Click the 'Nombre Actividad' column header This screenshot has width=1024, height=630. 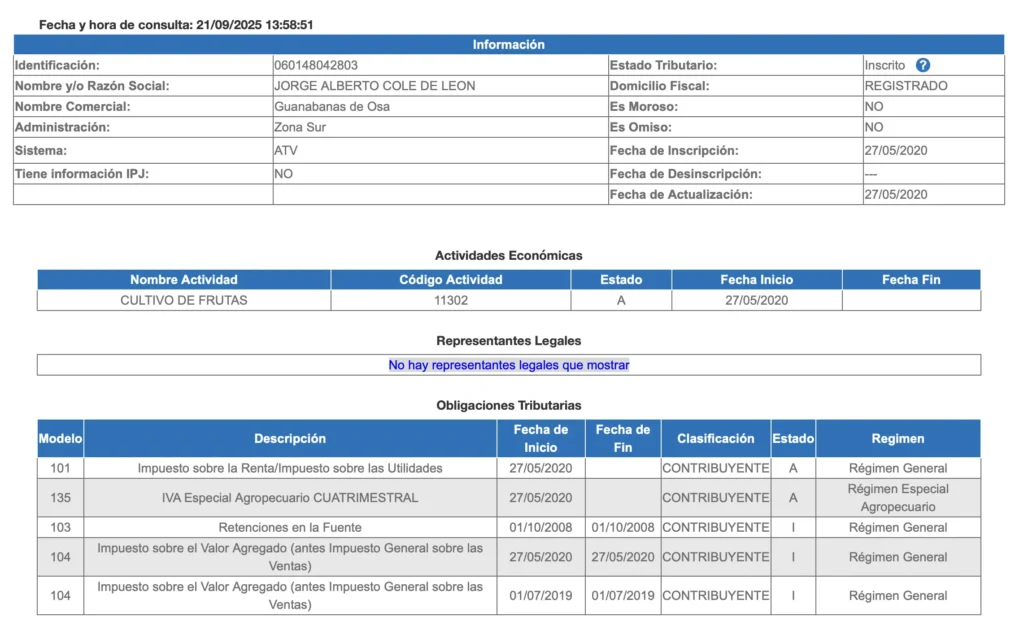click(x=184, y=279)
